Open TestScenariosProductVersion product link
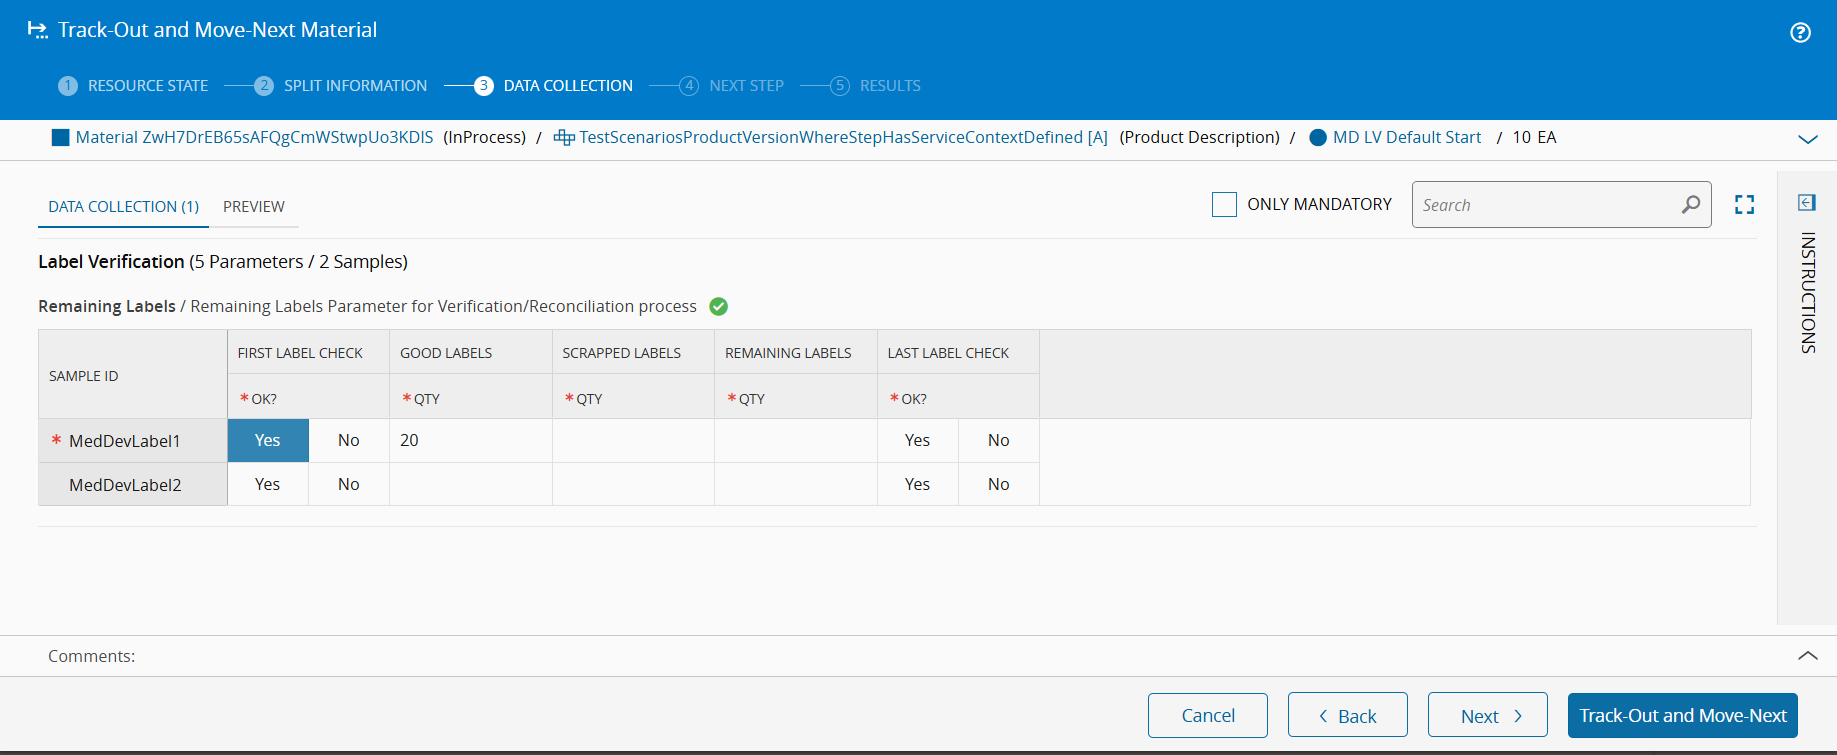The height and width of the screenshot is (755, 1837). click(x=843, y=138)
